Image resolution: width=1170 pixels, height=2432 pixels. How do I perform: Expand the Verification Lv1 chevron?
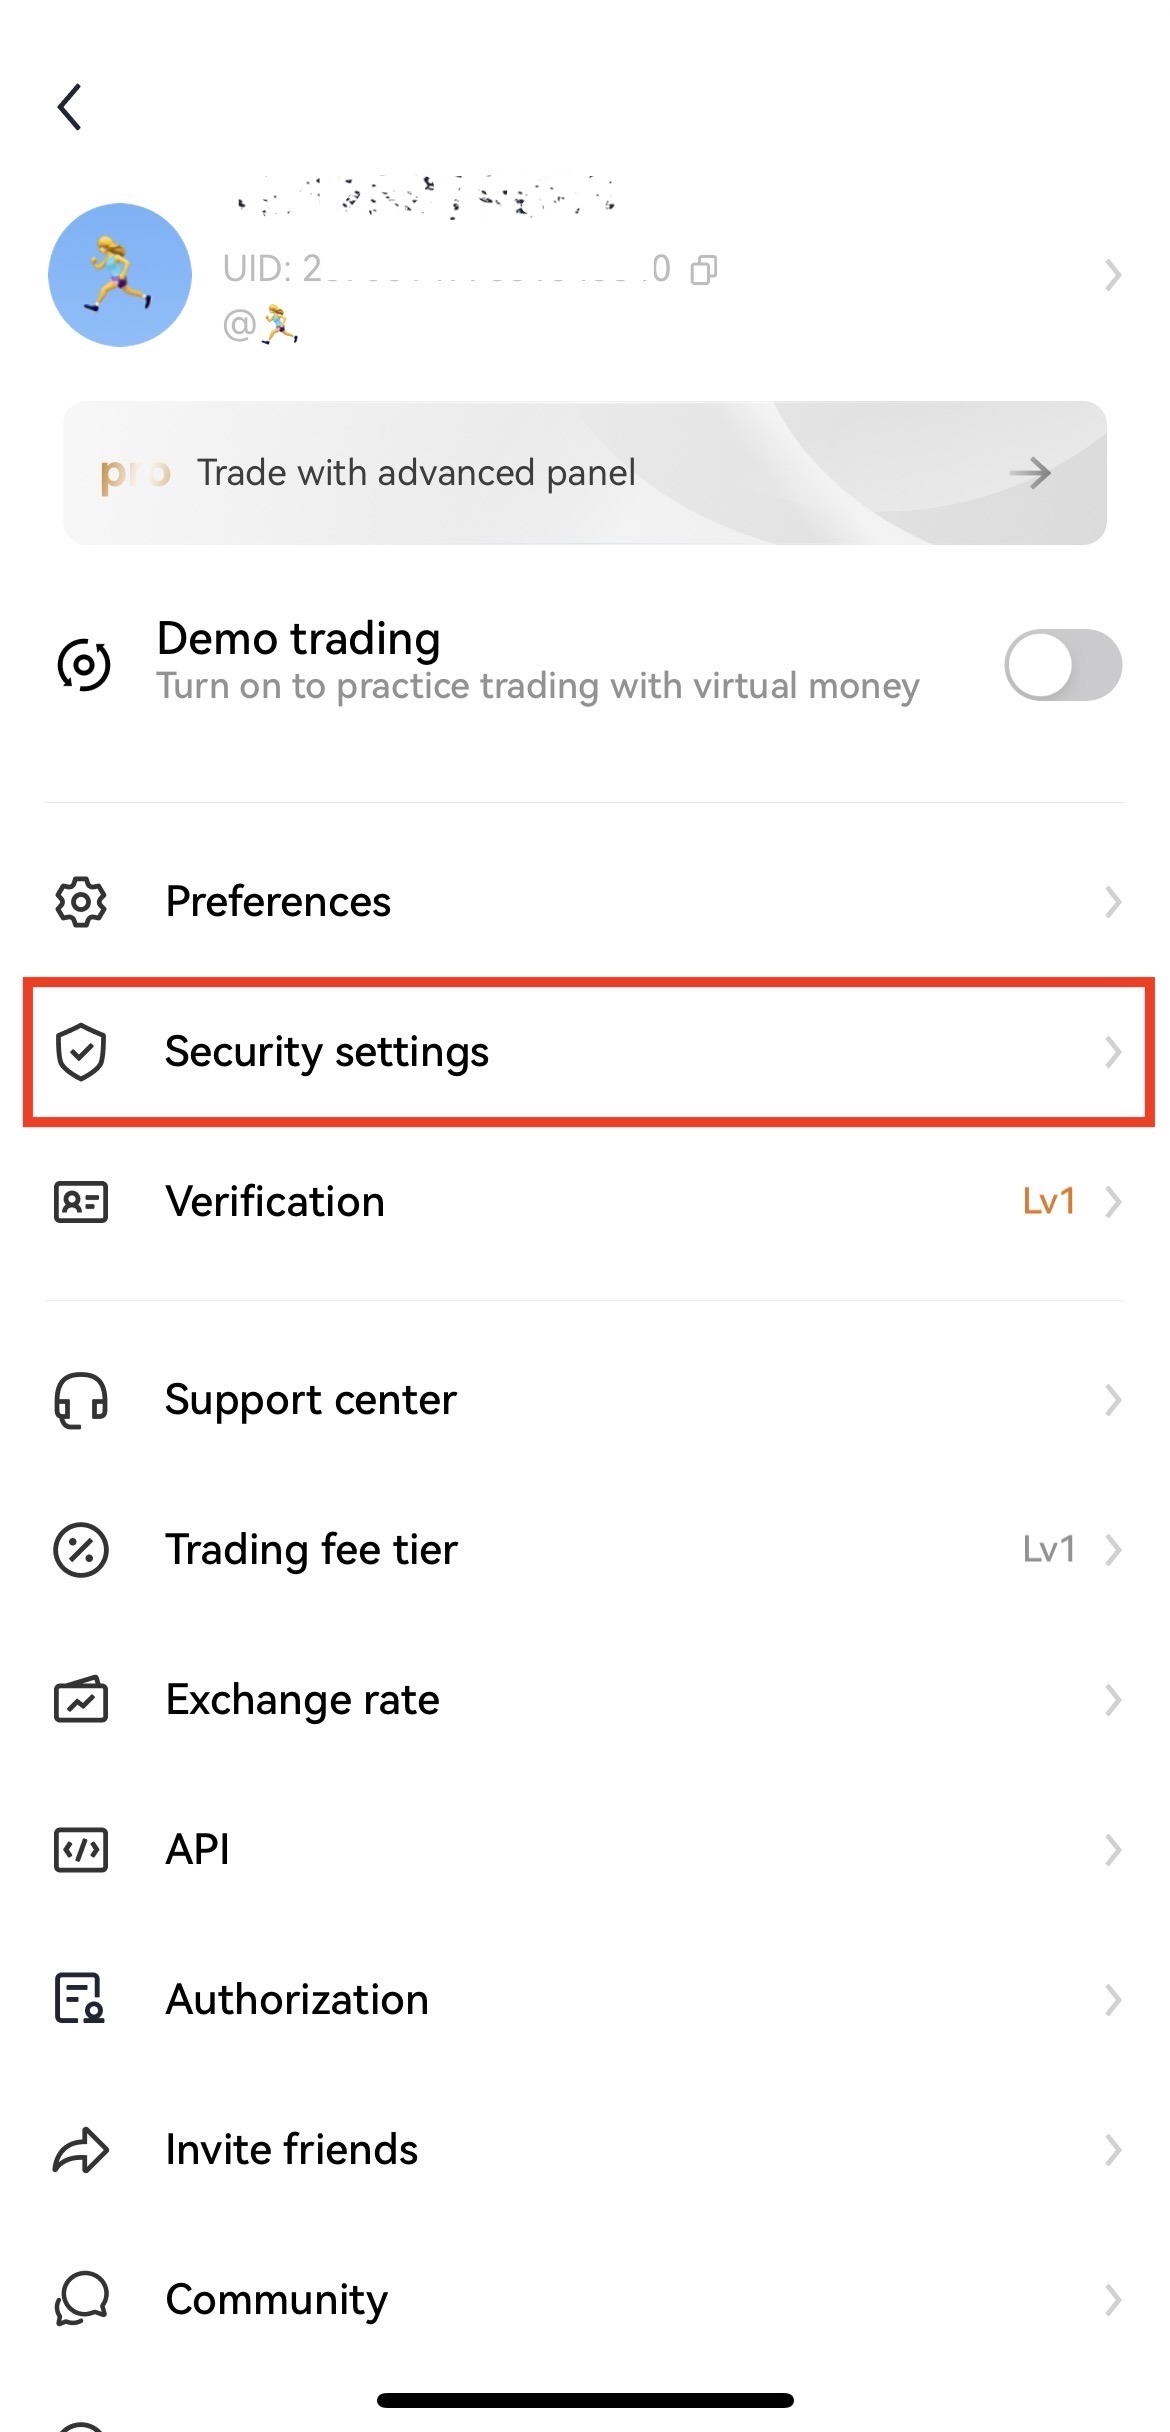tap(1113, 1201)
